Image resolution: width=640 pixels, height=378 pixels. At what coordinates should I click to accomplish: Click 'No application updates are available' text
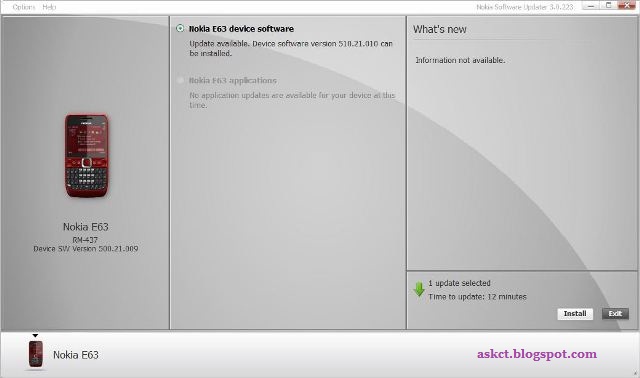(x=292, y=100)
